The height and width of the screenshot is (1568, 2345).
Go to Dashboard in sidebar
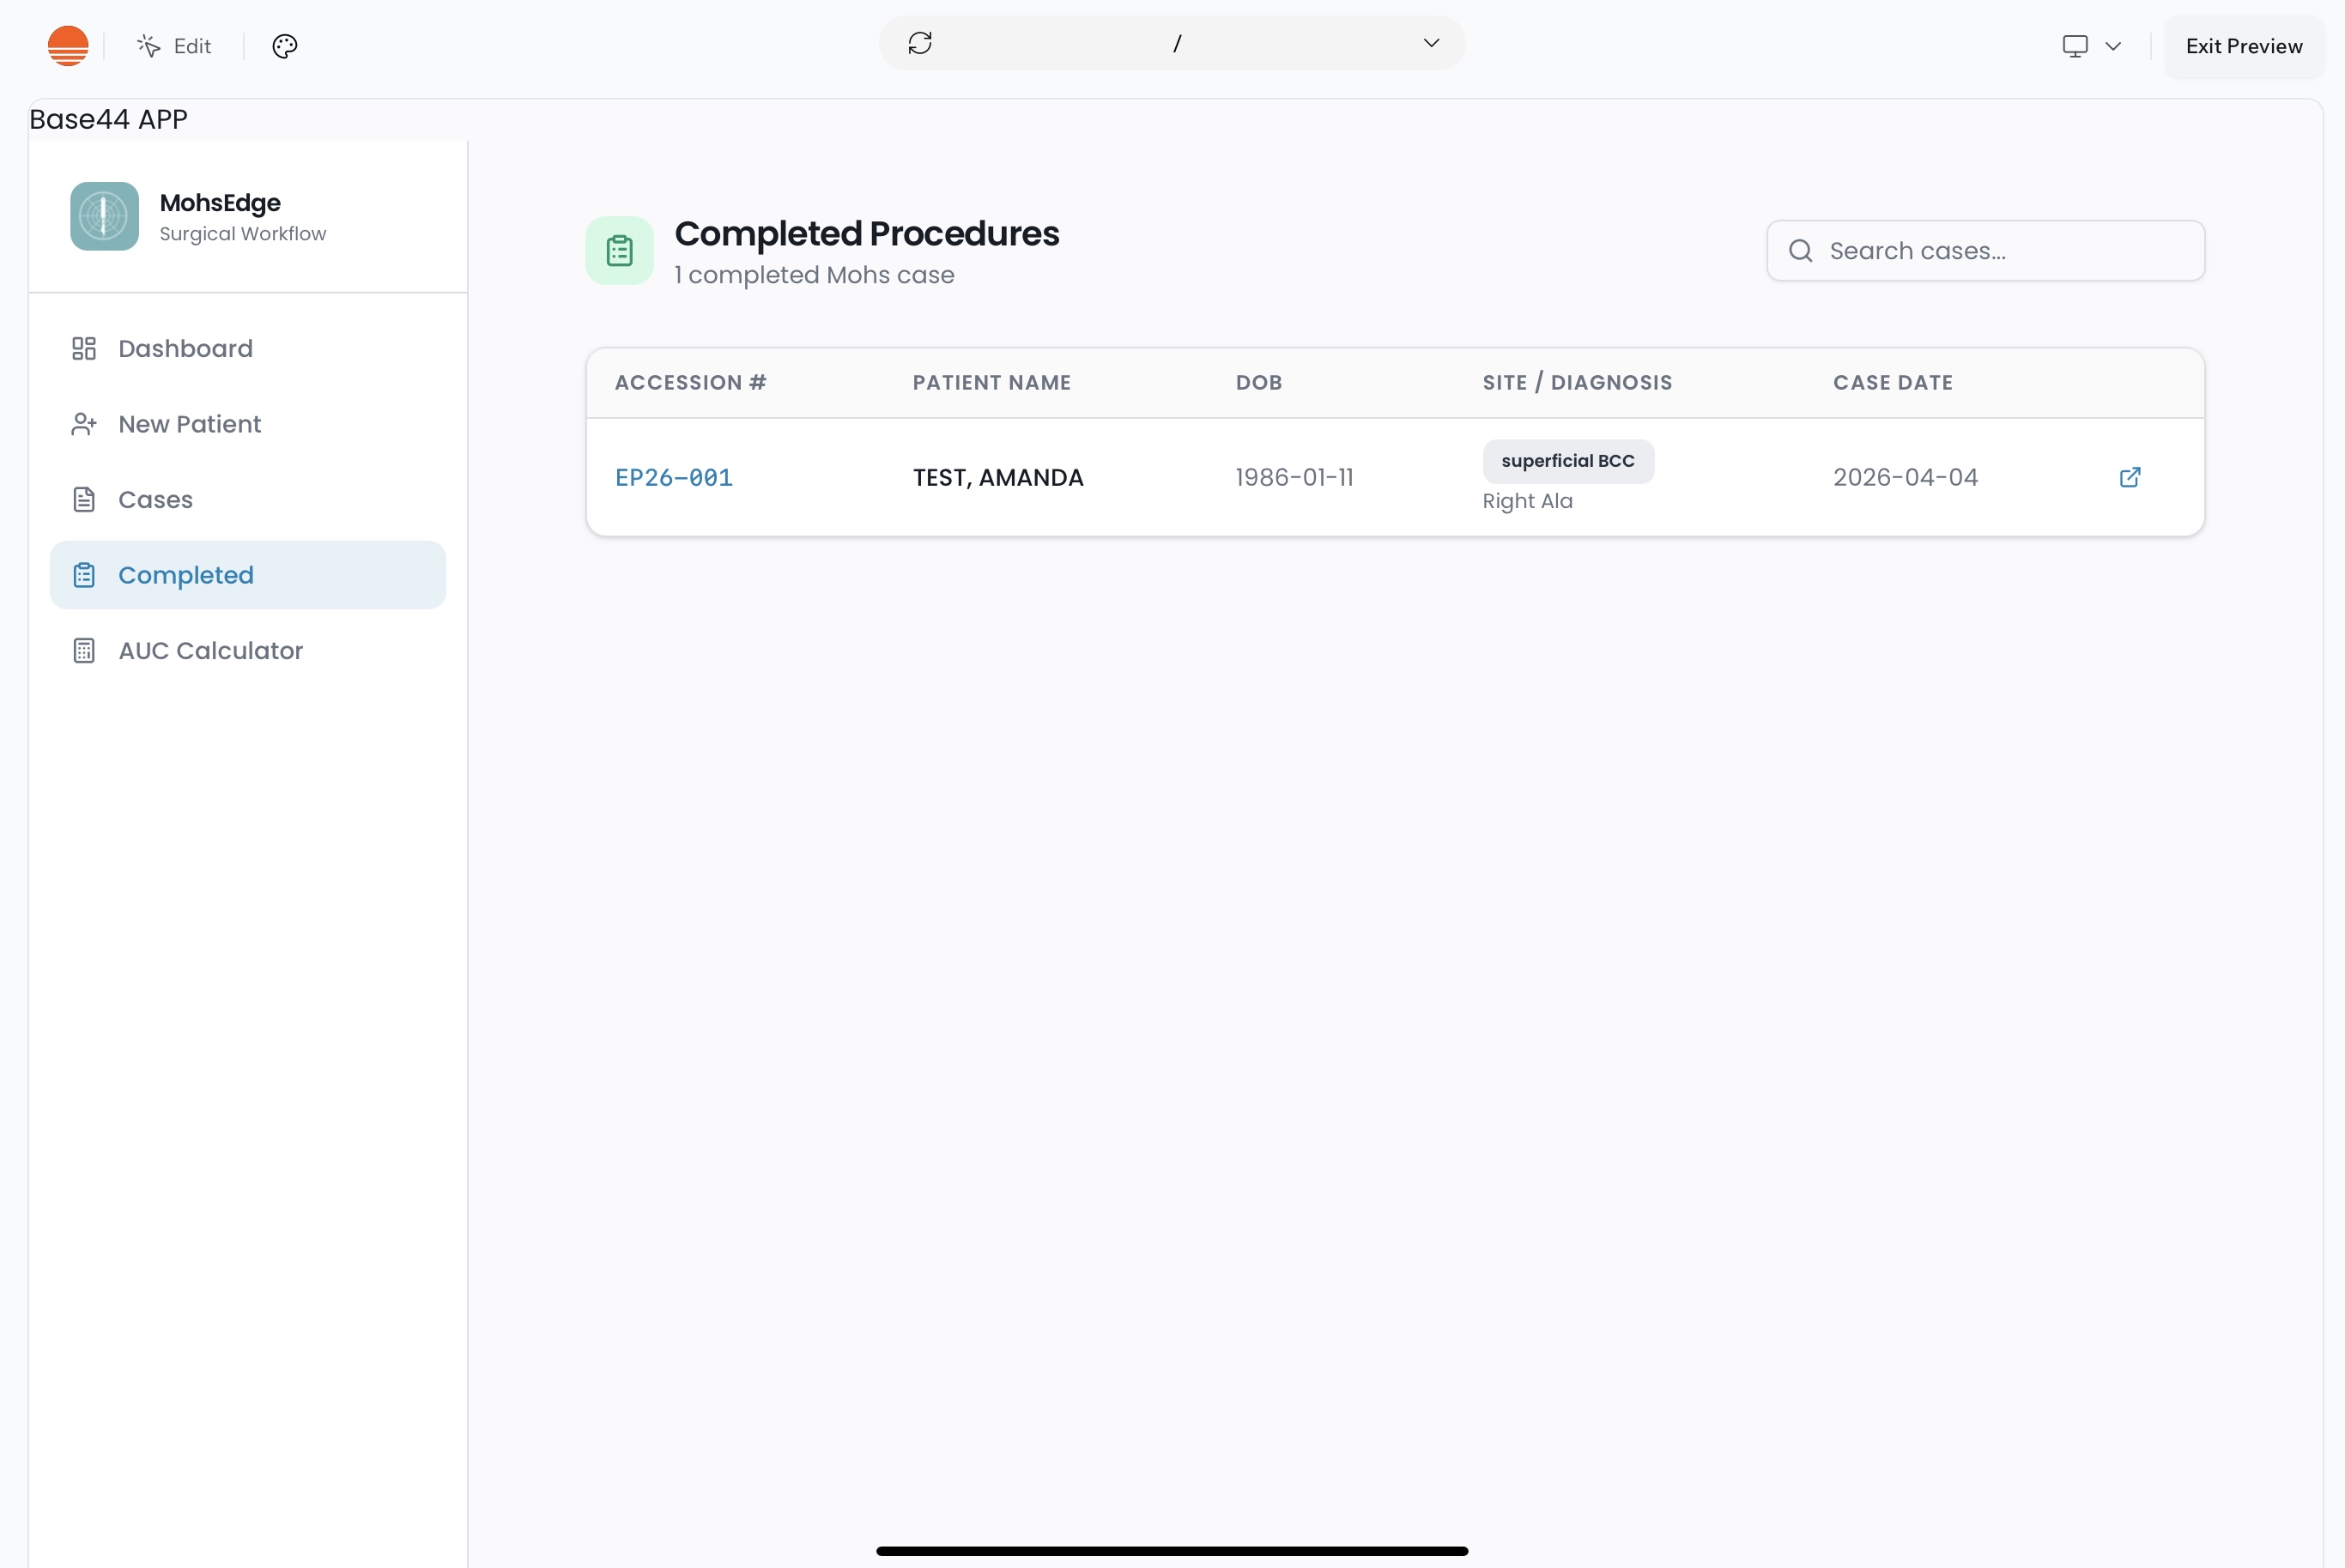pyautogui.click(x=185, y=349)
